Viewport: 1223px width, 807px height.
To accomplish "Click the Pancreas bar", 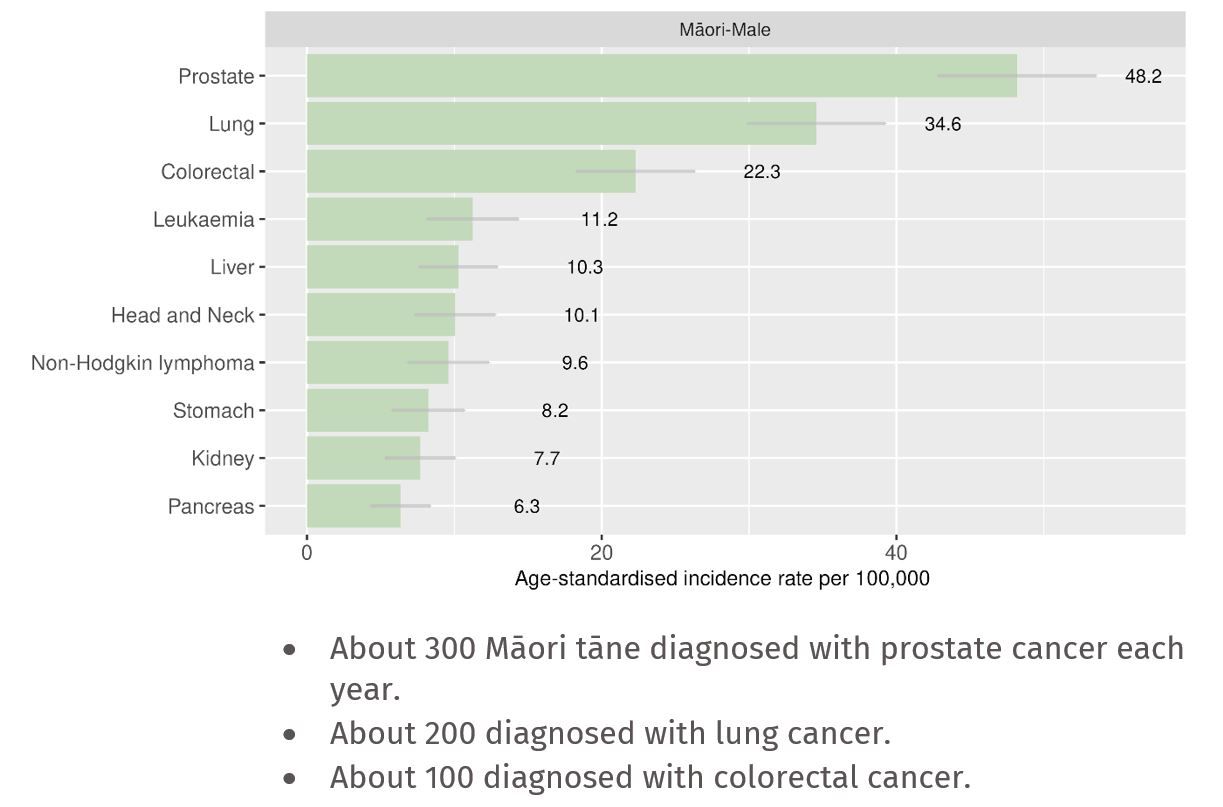I will [353, 506].
